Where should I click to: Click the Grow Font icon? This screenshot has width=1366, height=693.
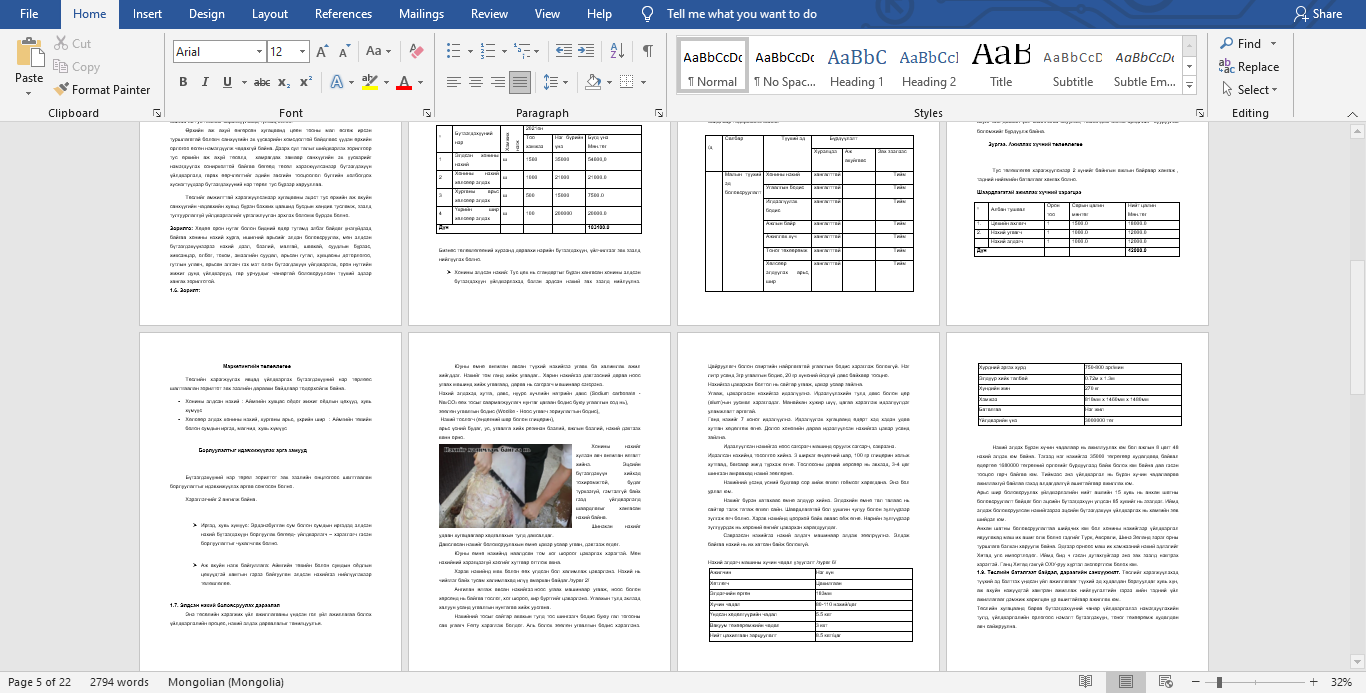(324, 51)
